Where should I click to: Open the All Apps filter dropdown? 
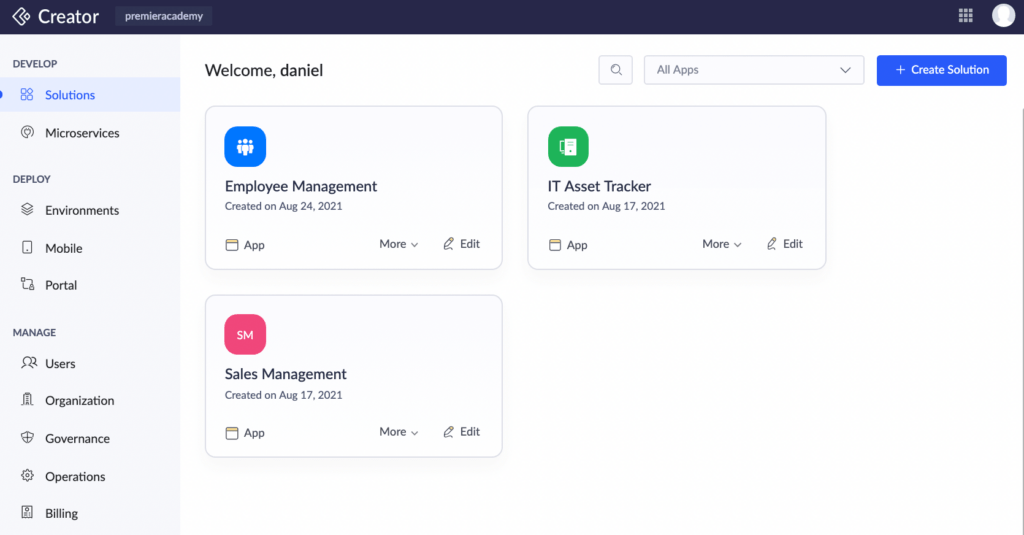click(x=753, y=70)
